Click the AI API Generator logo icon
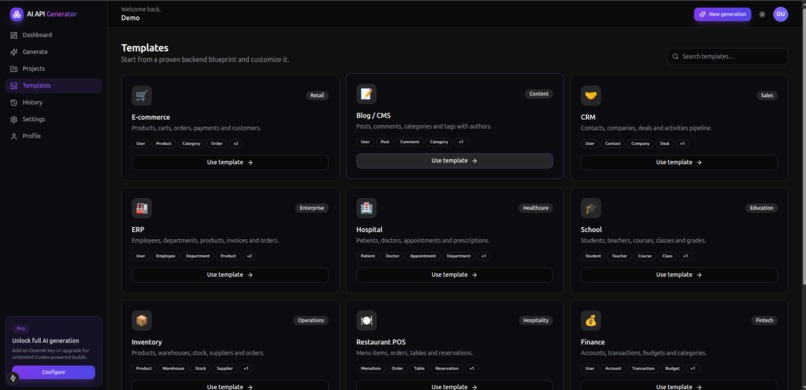 [x=16, y=14]
